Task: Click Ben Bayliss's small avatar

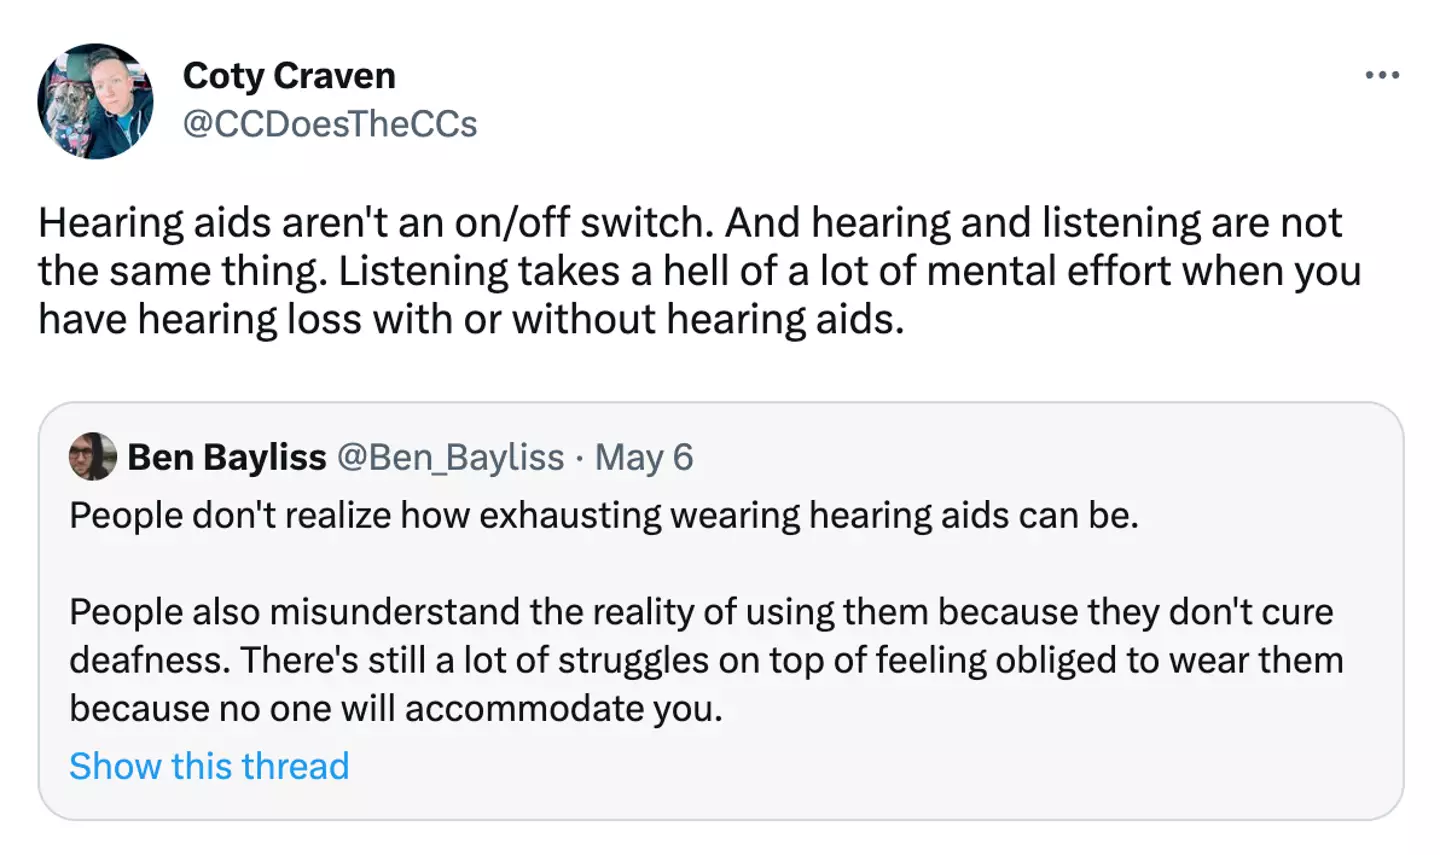Action: (x=92, y=457)
